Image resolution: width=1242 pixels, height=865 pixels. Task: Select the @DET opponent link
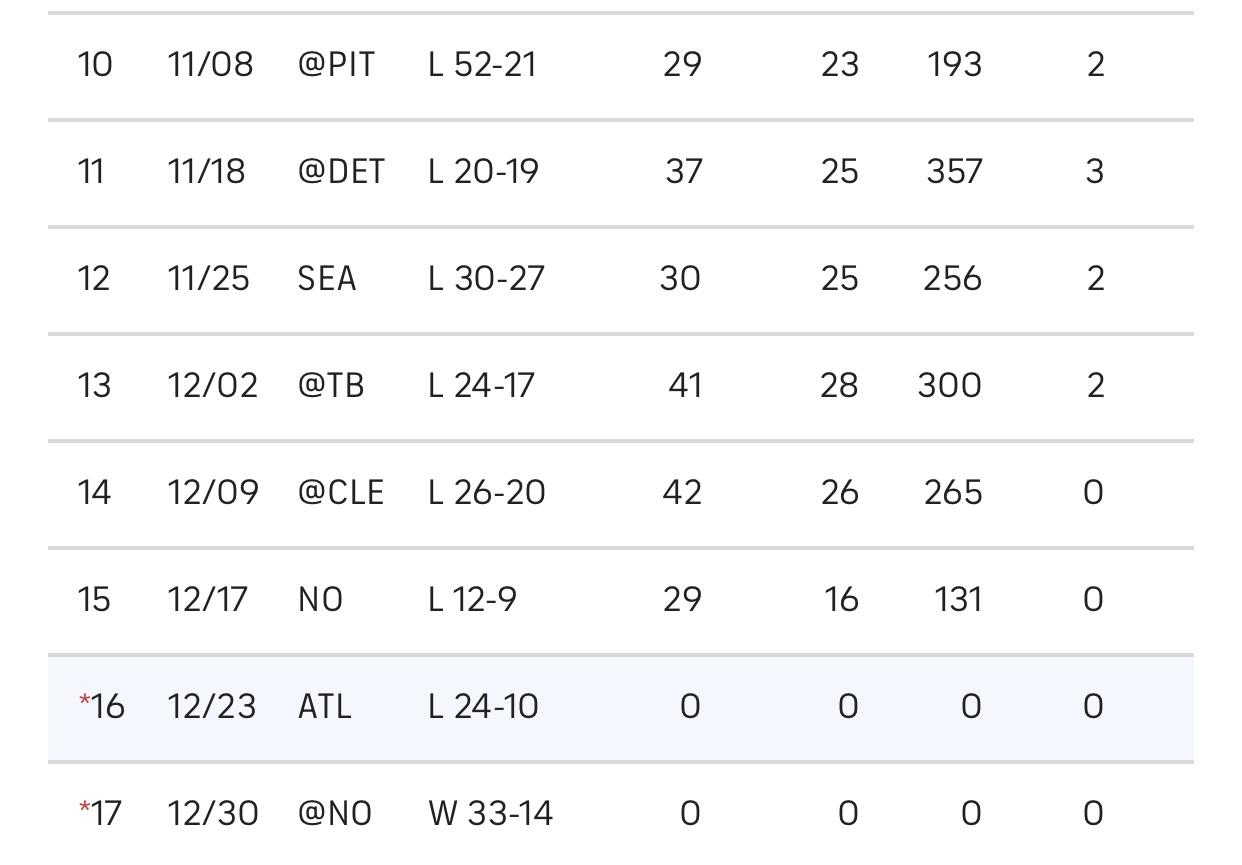[x=340, y=172]
